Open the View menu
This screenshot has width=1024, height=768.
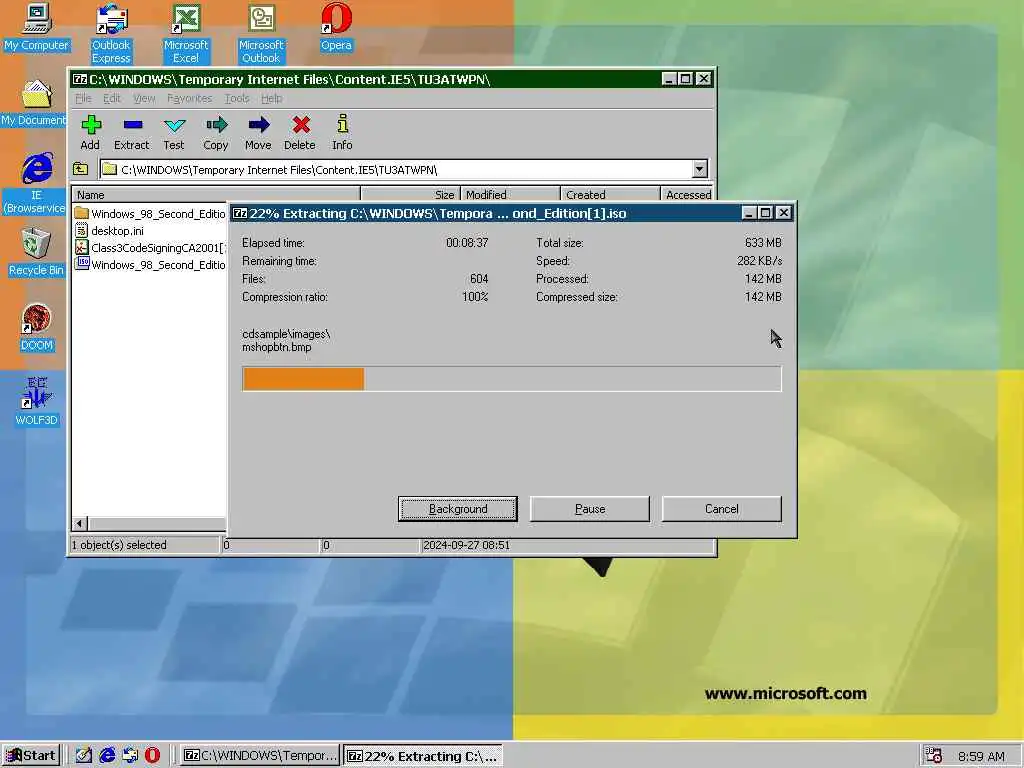pyautogui.click(x=144, y=98)
